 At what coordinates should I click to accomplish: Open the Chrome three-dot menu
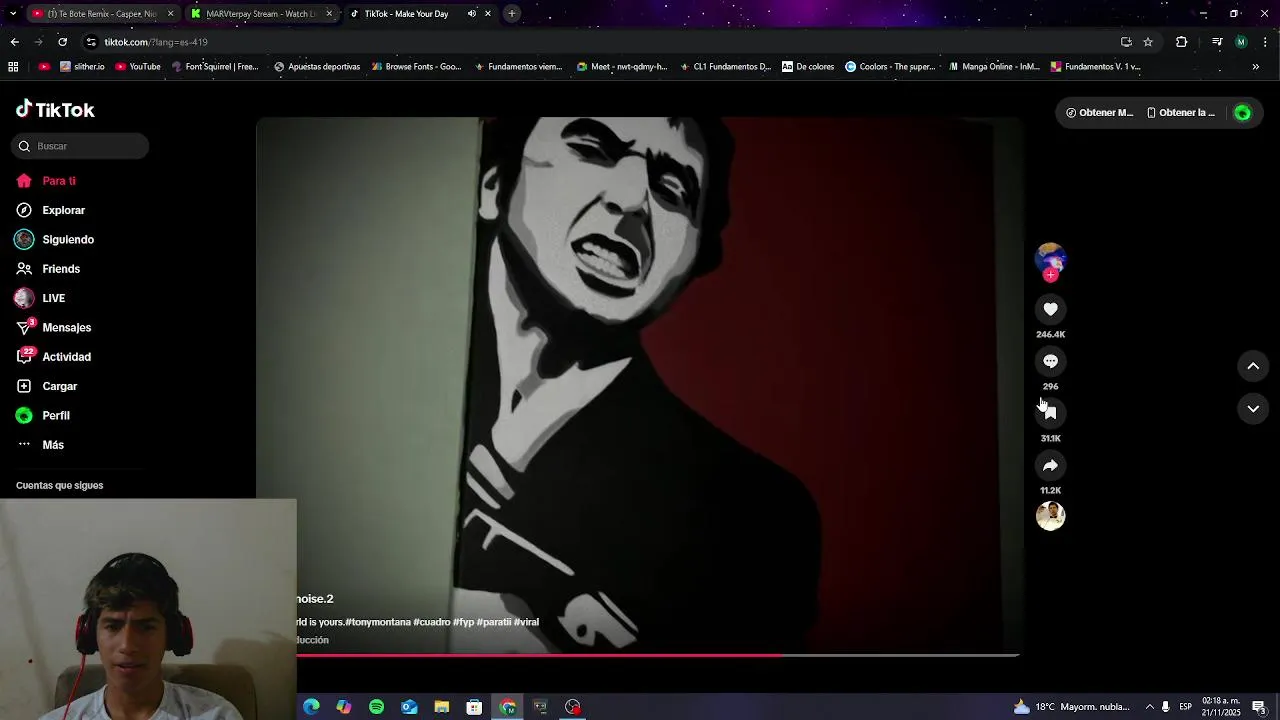click(x=1265, y=42)
